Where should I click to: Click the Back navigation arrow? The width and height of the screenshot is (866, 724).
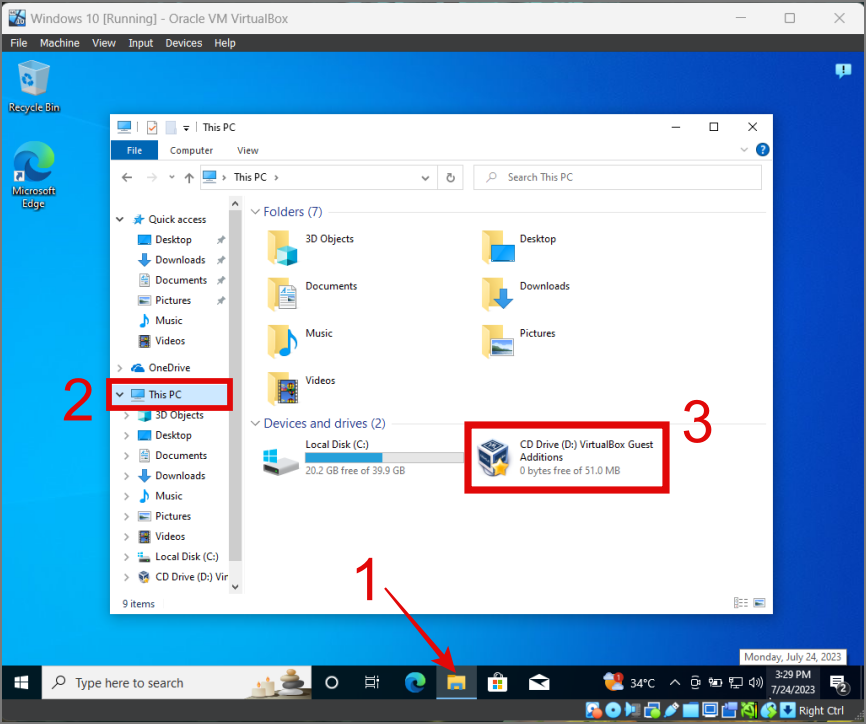127,177
